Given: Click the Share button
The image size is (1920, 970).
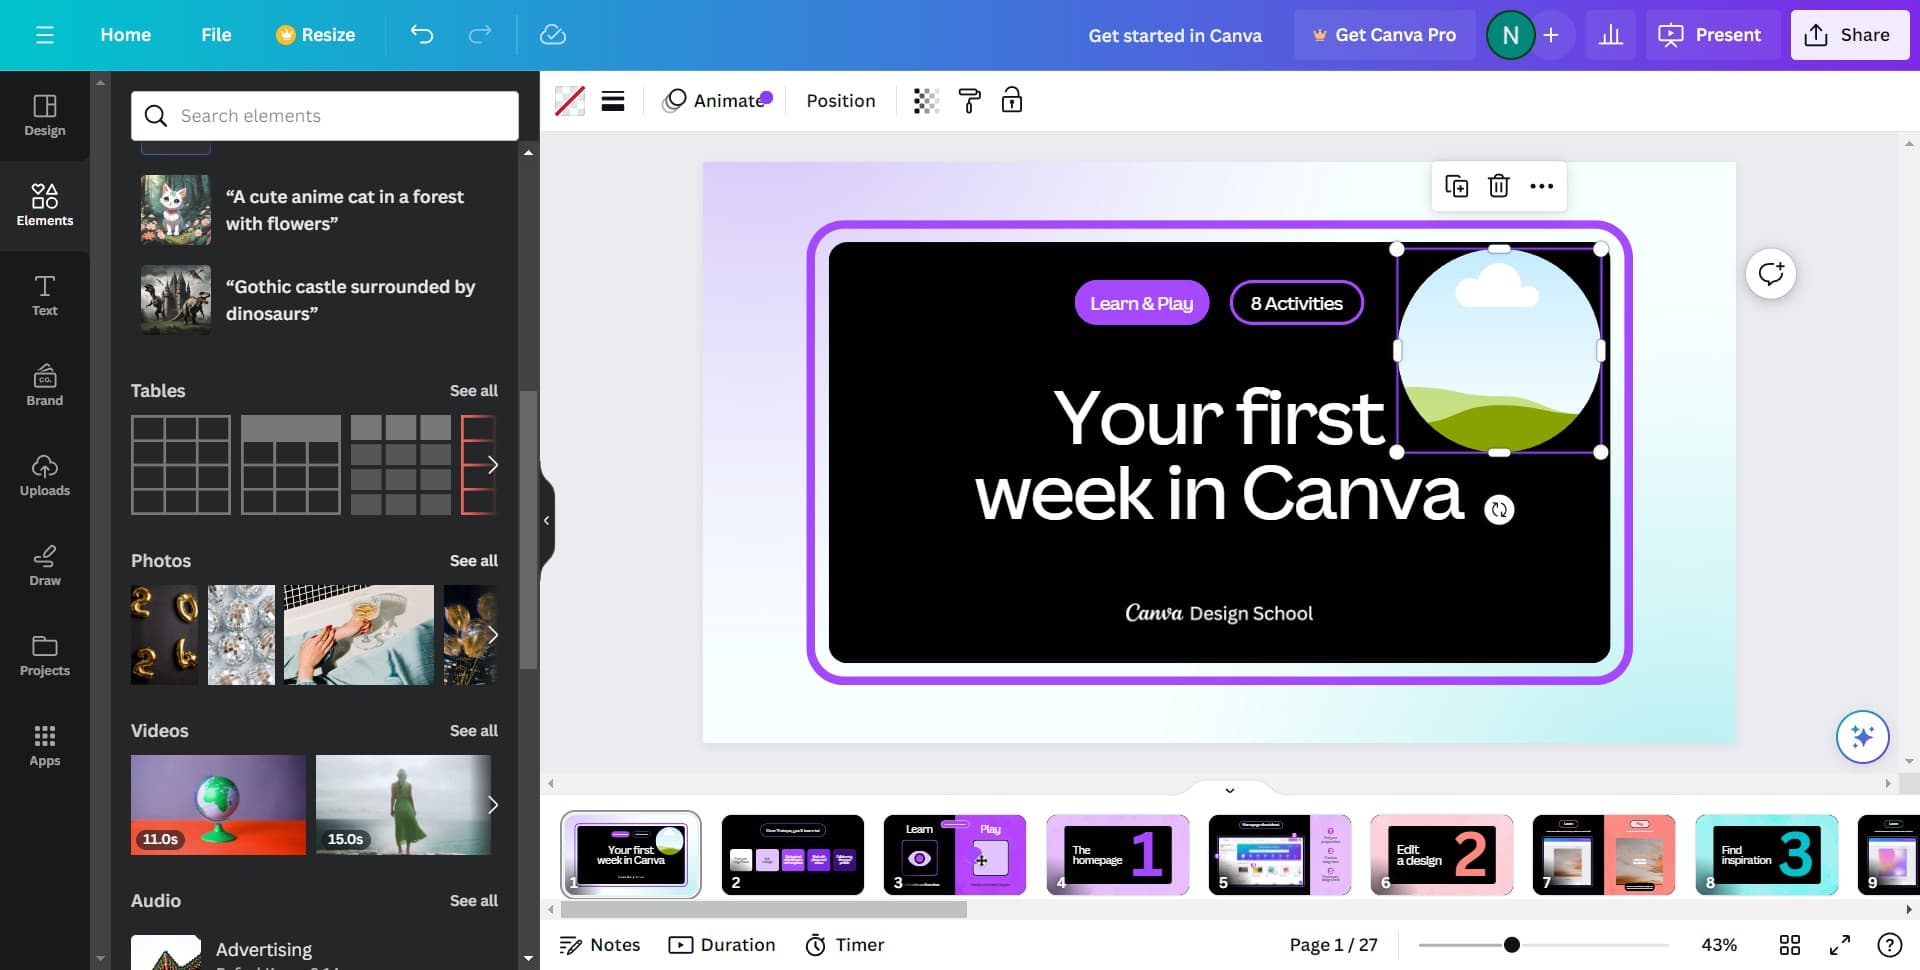Looking at the screenshot, I should tap(1849, 35).
